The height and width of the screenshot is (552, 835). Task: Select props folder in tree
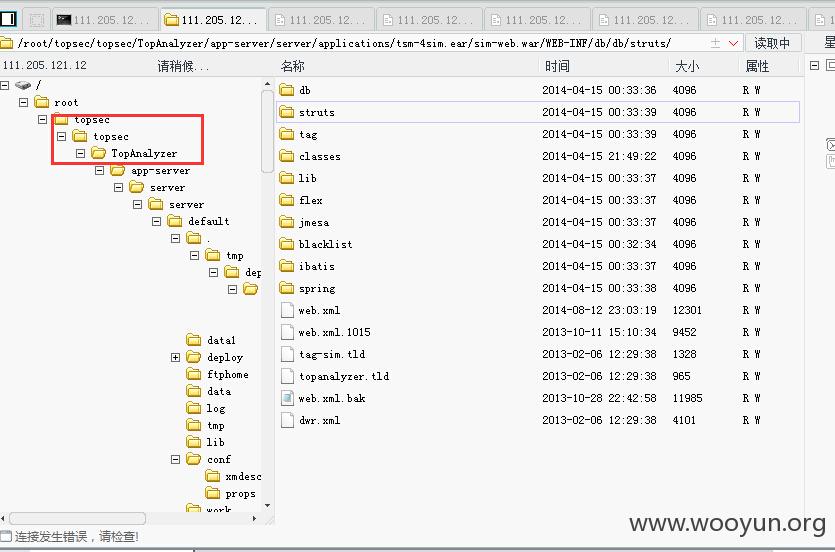pos(231,493)
